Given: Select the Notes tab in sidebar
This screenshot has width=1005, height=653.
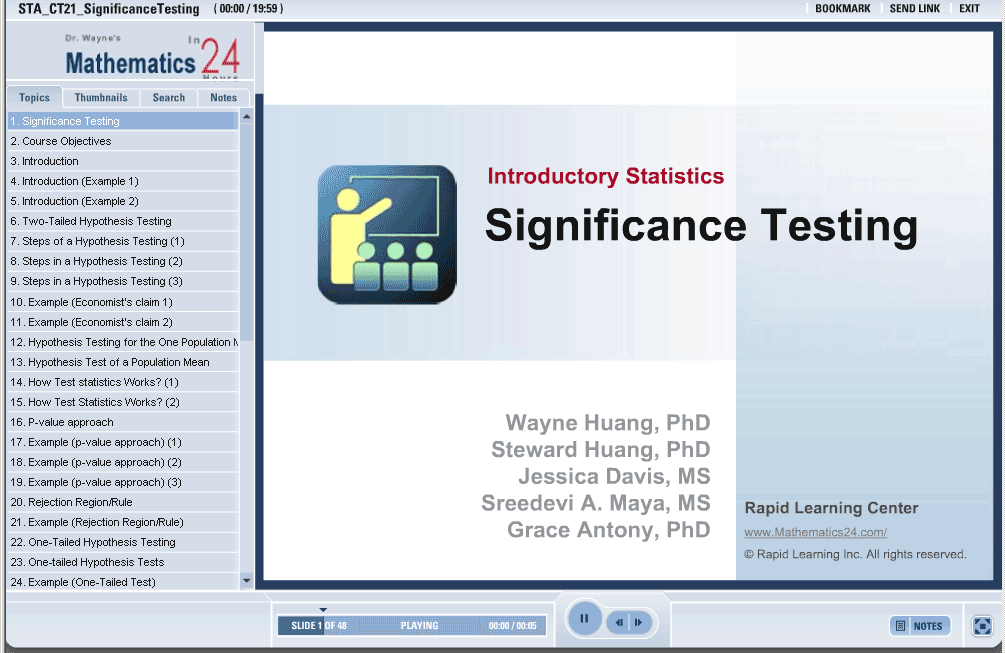Looking at the screenshot, I should coord(224,98).
